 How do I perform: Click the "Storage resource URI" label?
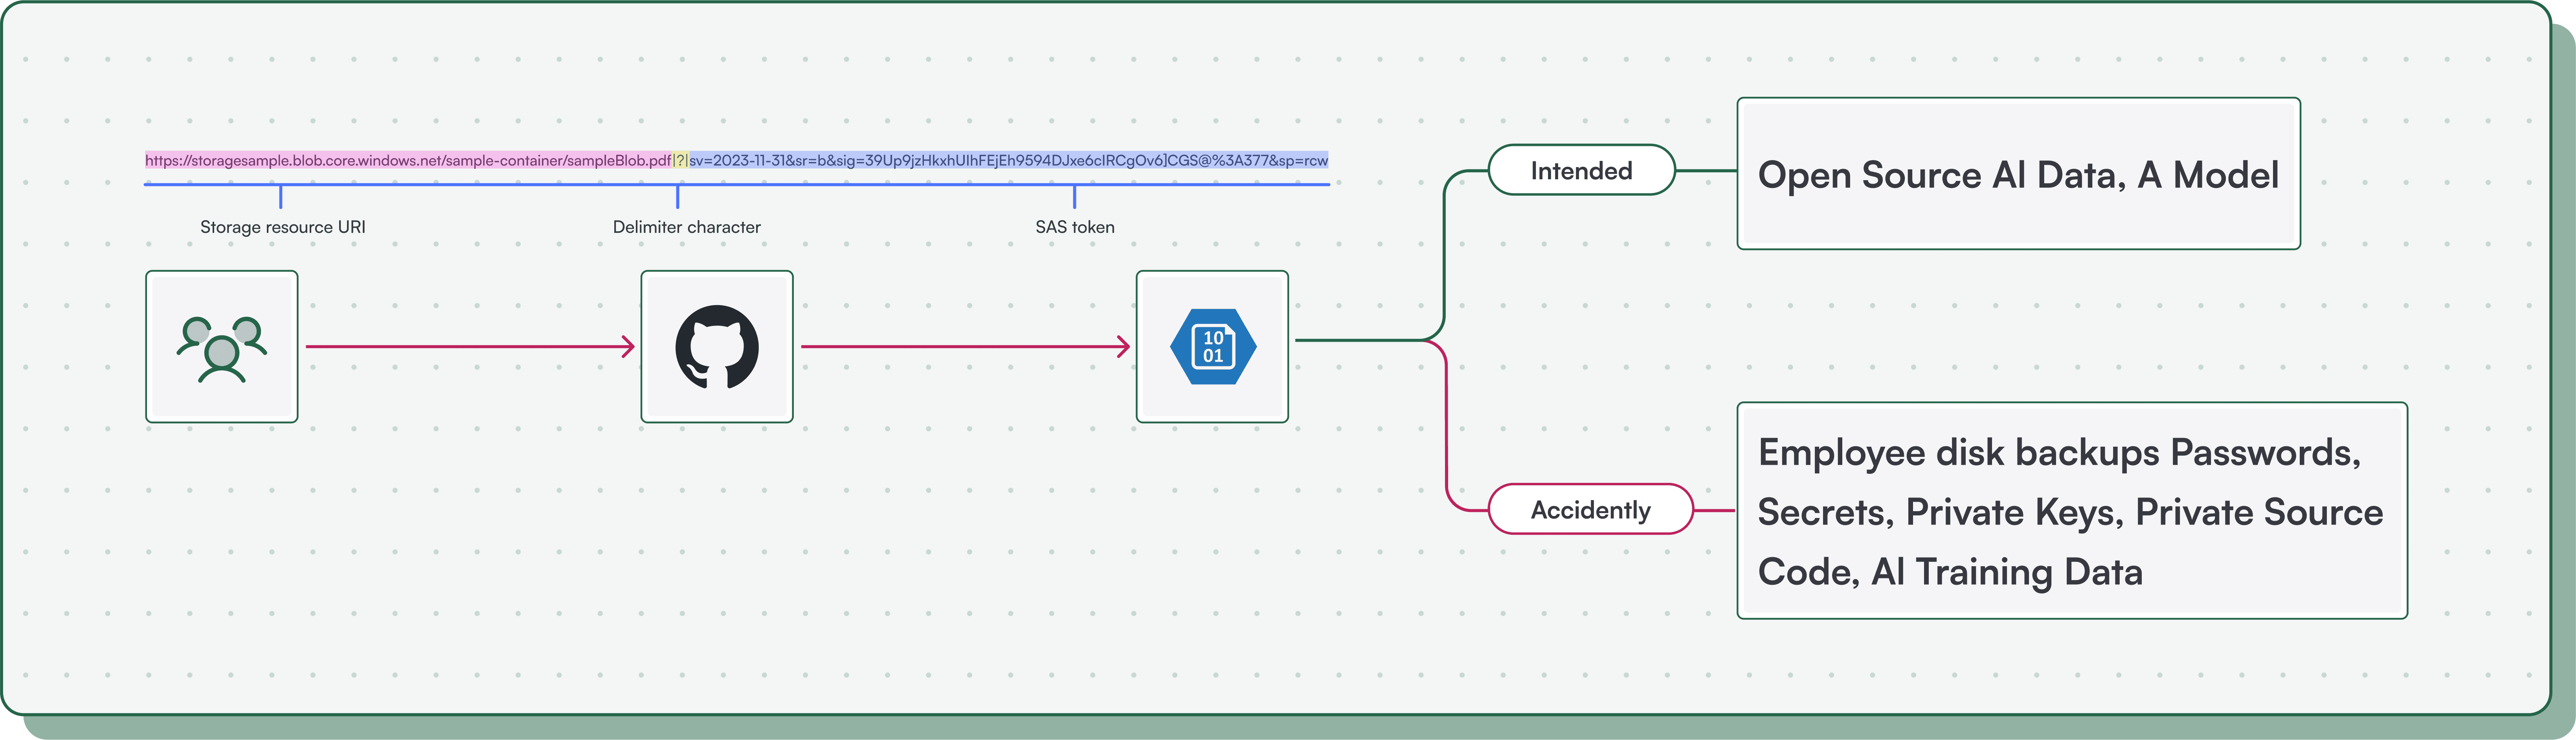[x=283, y=227]
